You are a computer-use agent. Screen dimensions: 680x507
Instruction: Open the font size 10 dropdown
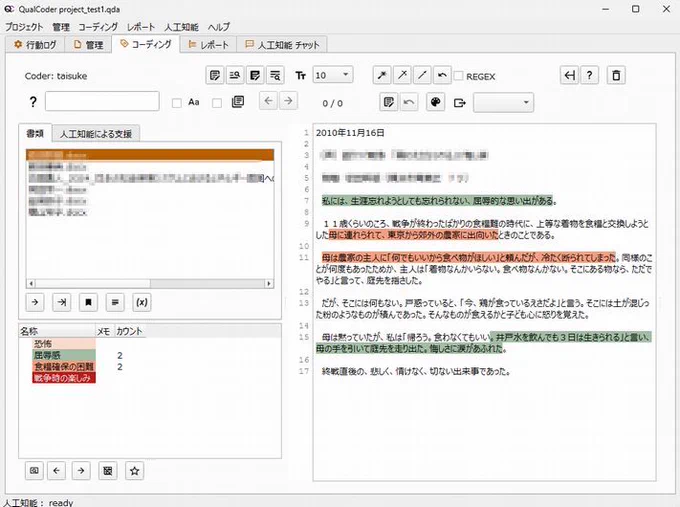click(x=333, y=75)
